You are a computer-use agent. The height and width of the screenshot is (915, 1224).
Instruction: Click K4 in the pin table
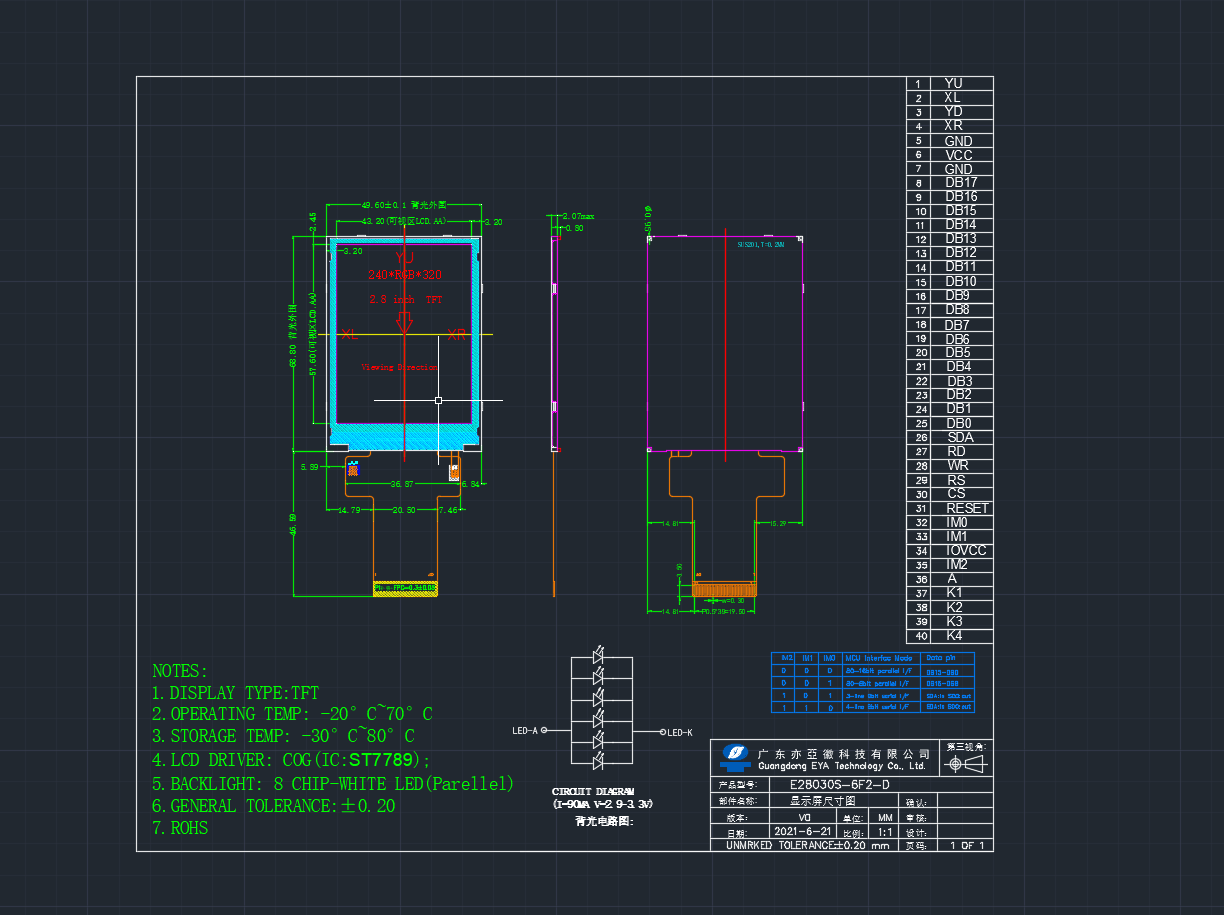pos(955,636)
